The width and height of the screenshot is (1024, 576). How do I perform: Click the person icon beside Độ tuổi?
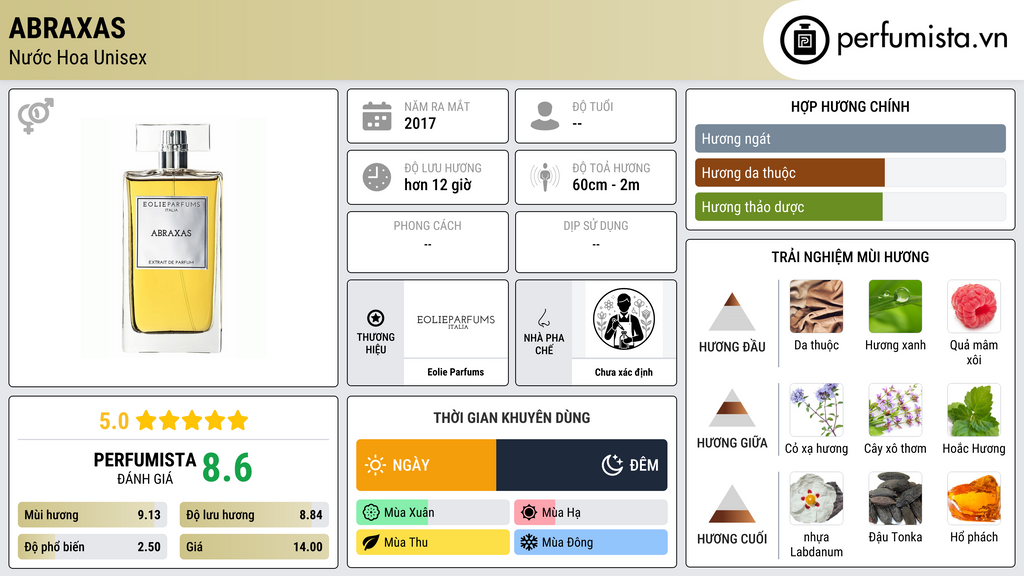click(545, 116)
